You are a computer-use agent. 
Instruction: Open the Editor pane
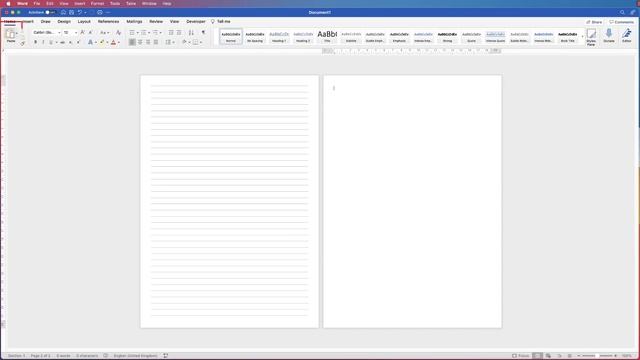627,36
